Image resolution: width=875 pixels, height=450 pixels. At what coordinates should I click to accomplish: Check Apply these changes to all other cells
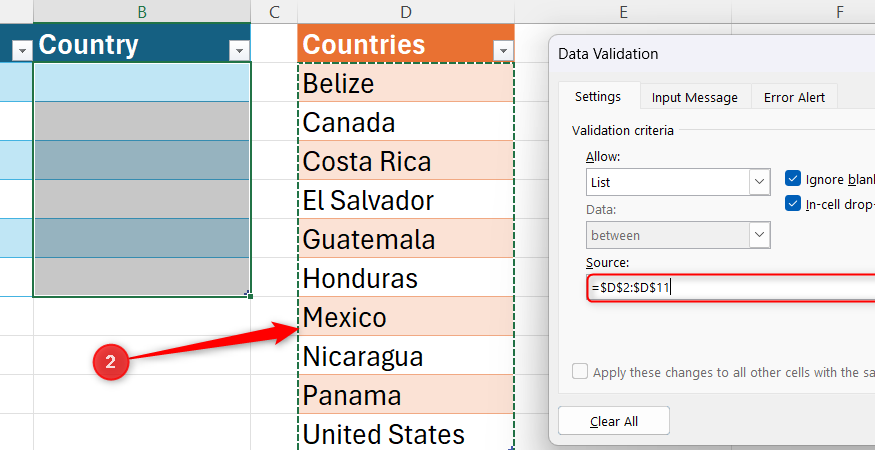pyautogui.click(x=580, y=372)
